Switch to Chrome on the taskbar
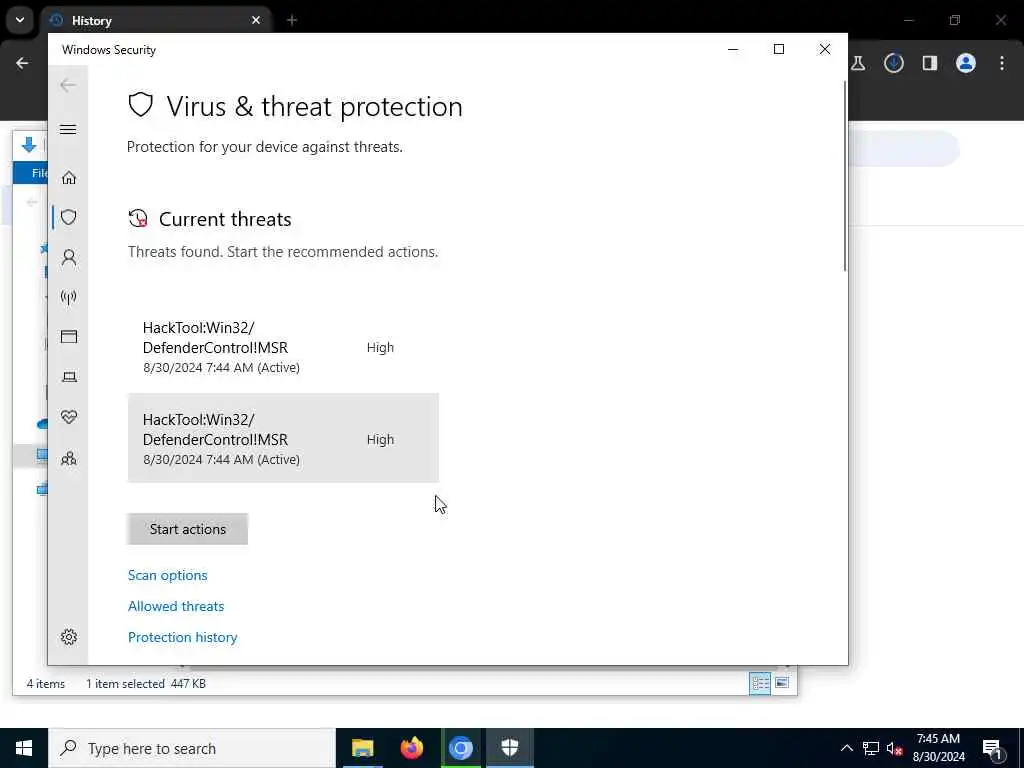 point(460,748)
